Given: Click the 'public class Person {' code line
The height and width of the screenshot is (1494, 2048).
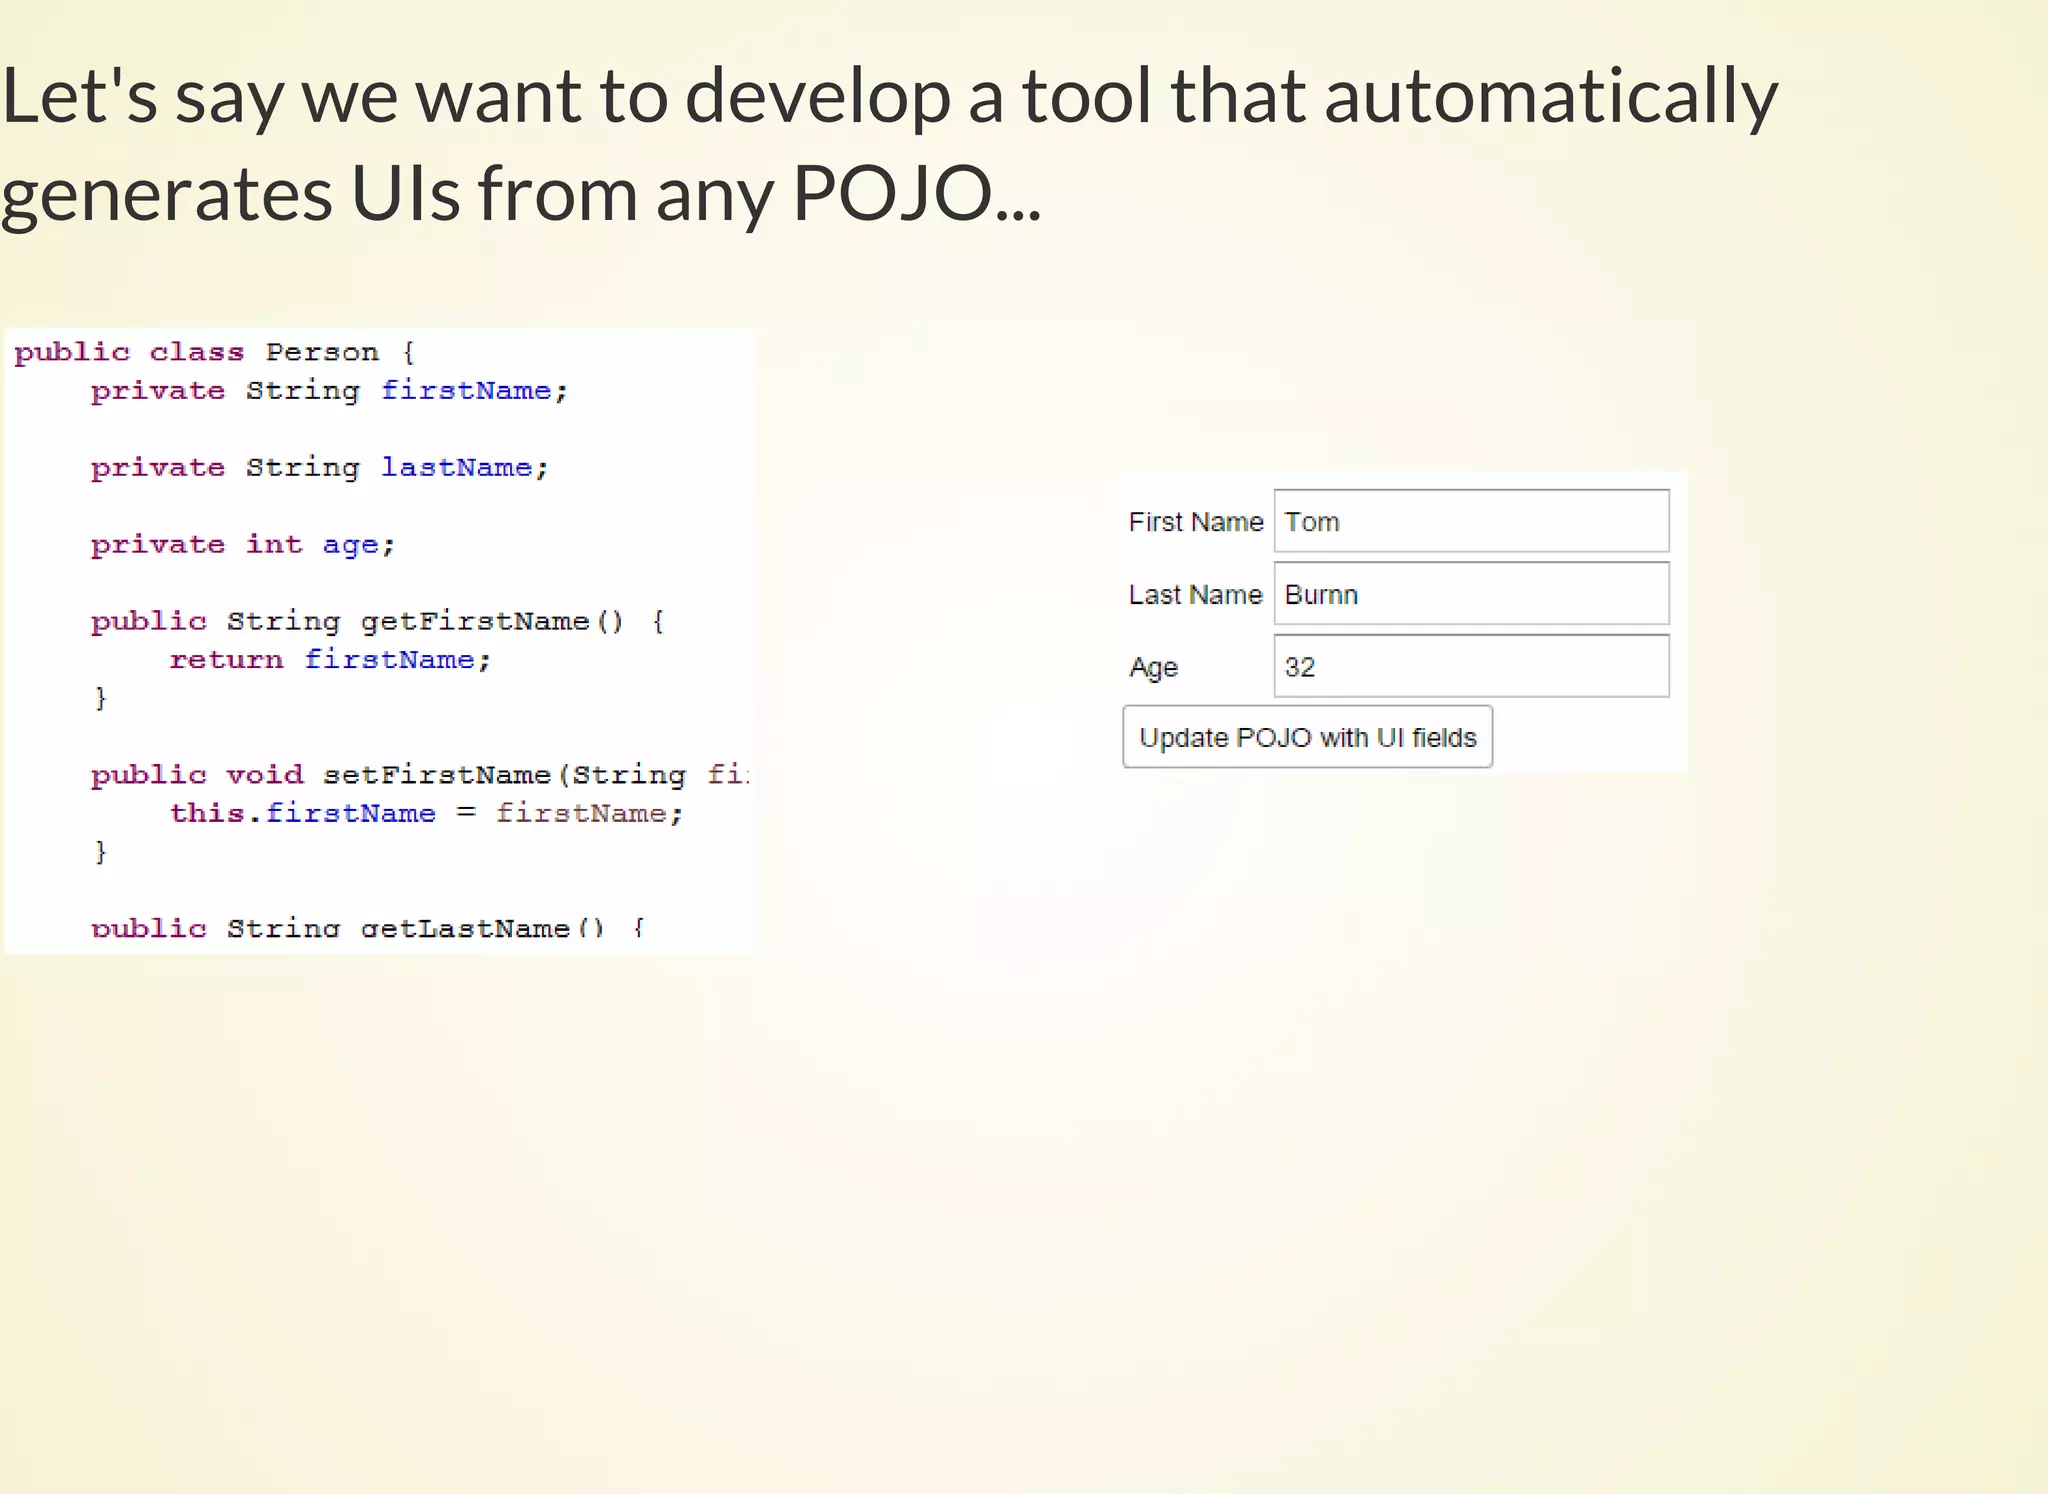Looking at the screenshot, I should pos(214,352).
